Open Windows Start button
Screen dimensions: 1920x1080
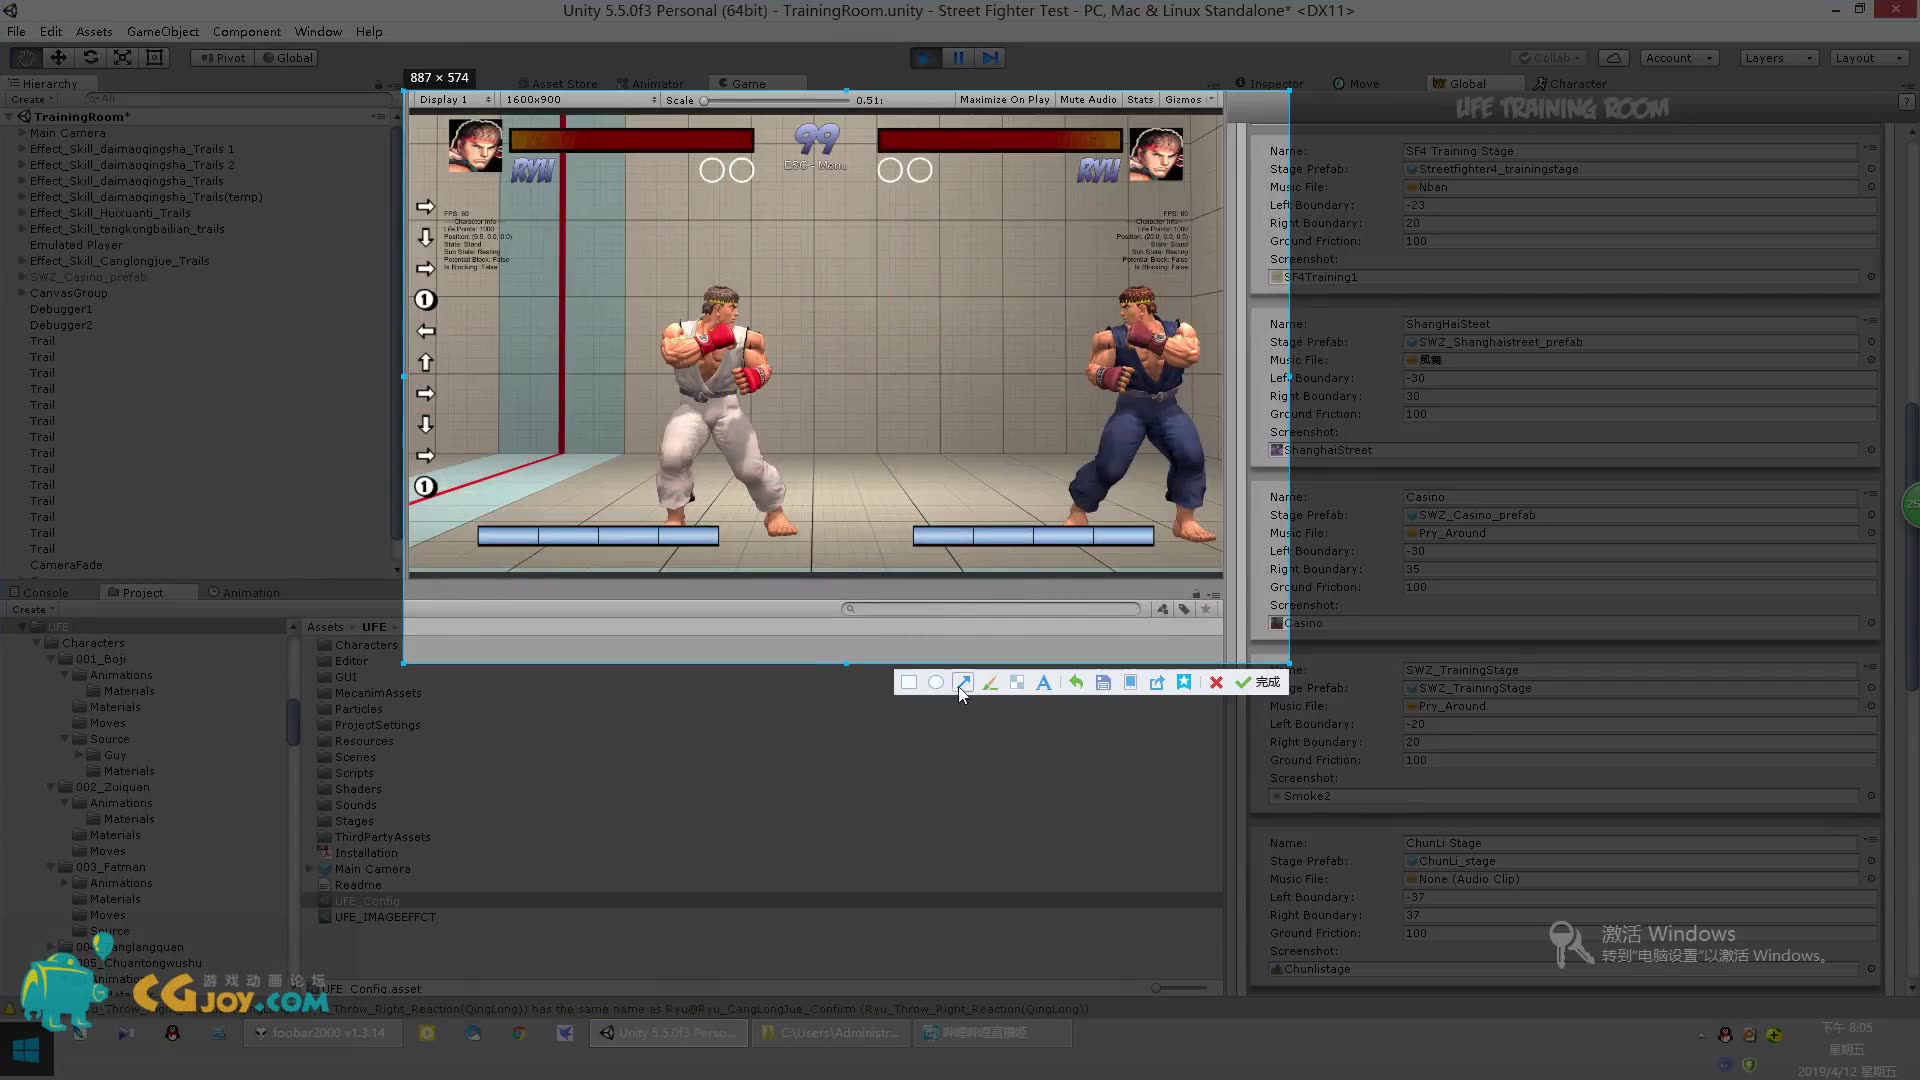pos(26,1050)
